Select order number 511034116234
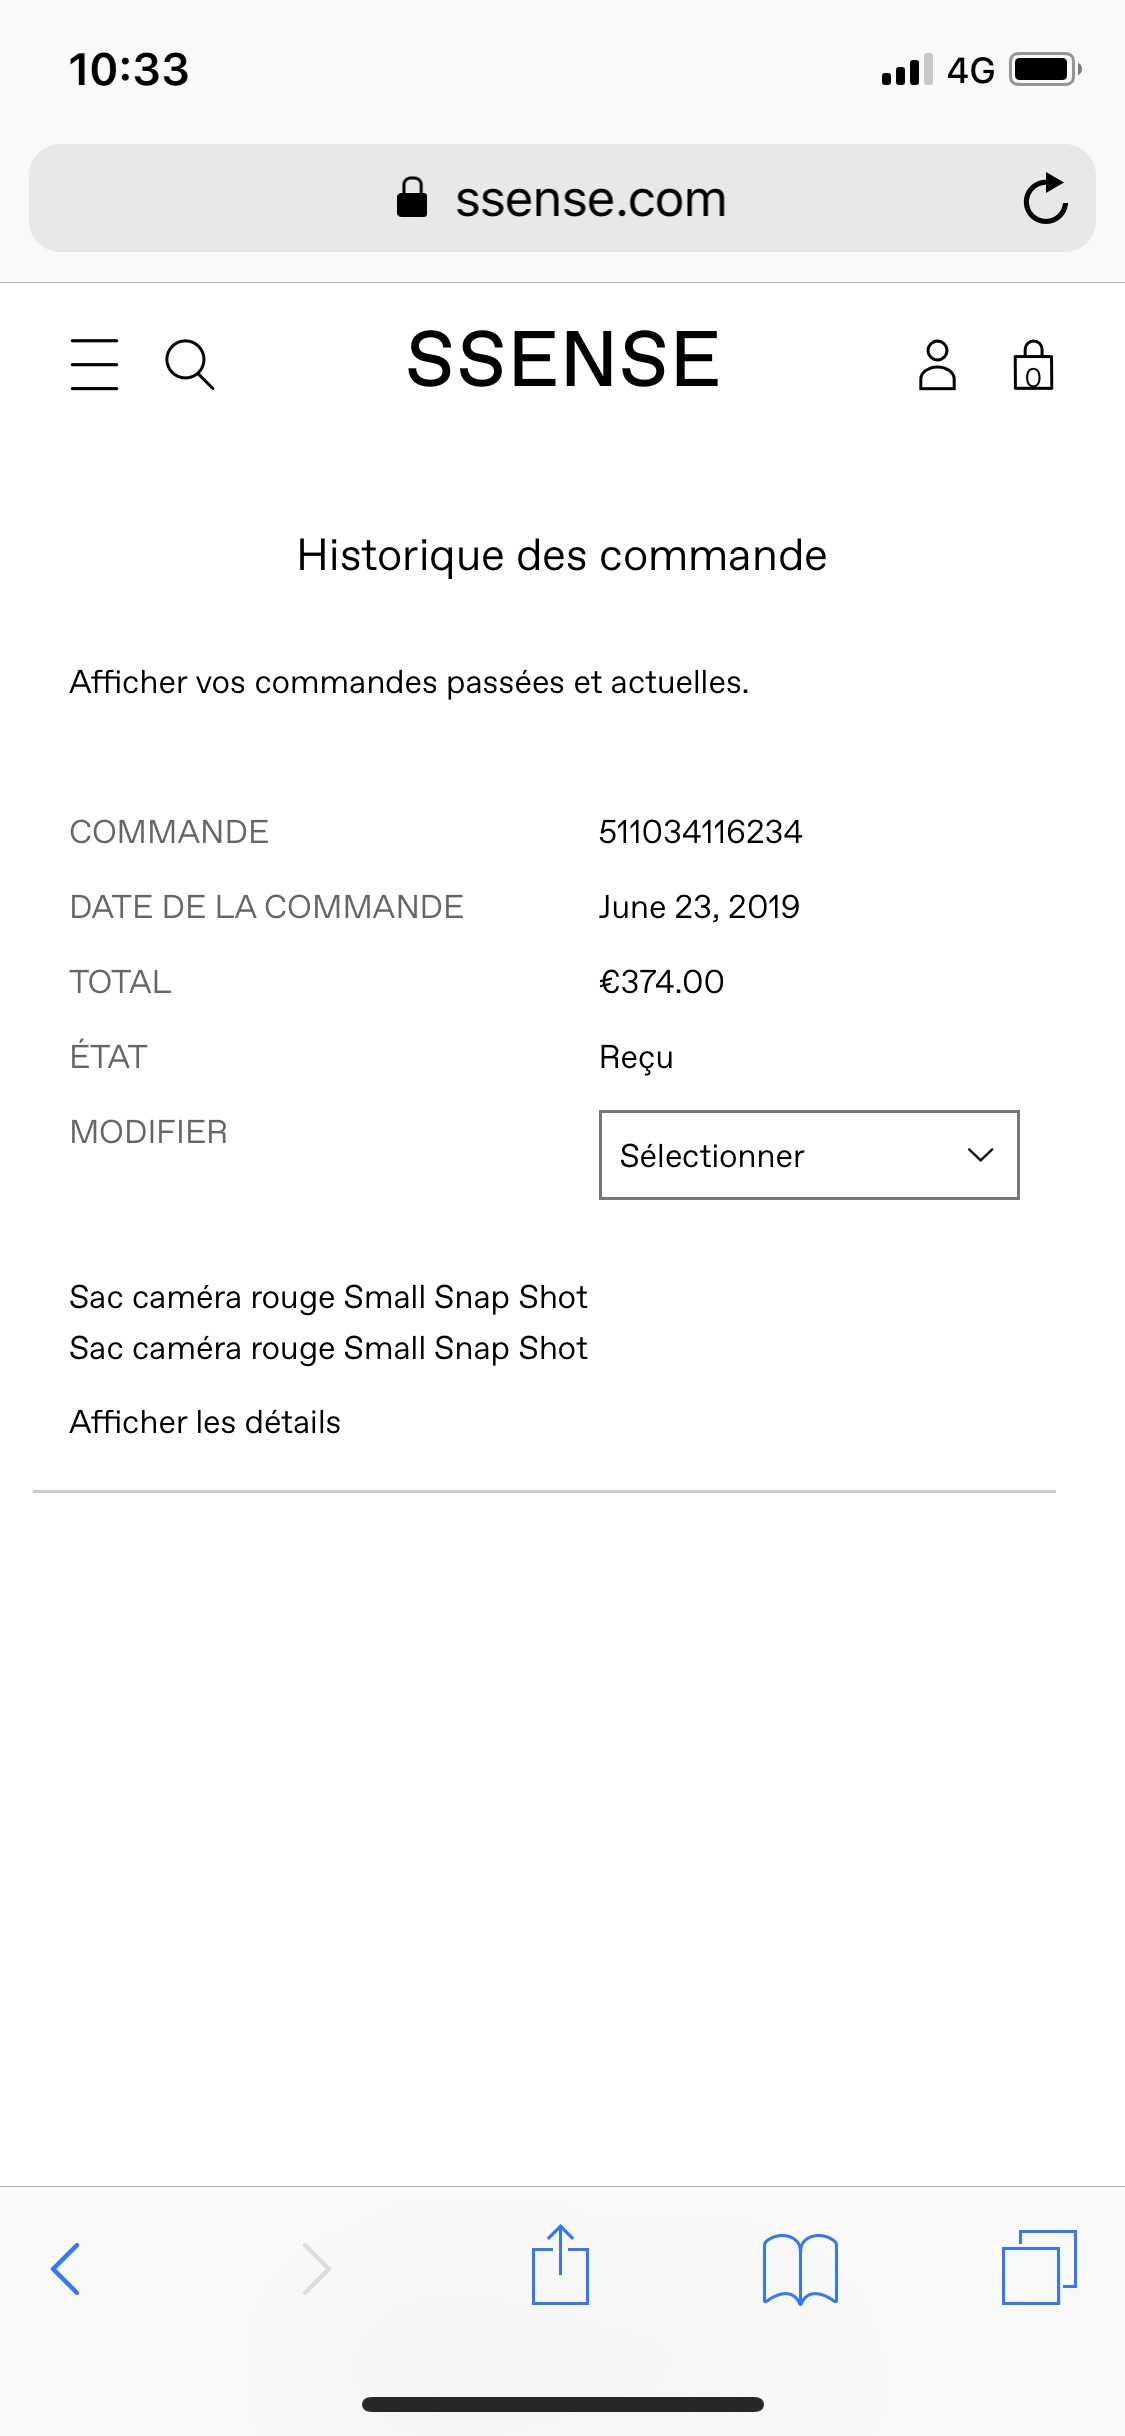This screenshot has width=1125, height=2436. click(x=700, y=831)
